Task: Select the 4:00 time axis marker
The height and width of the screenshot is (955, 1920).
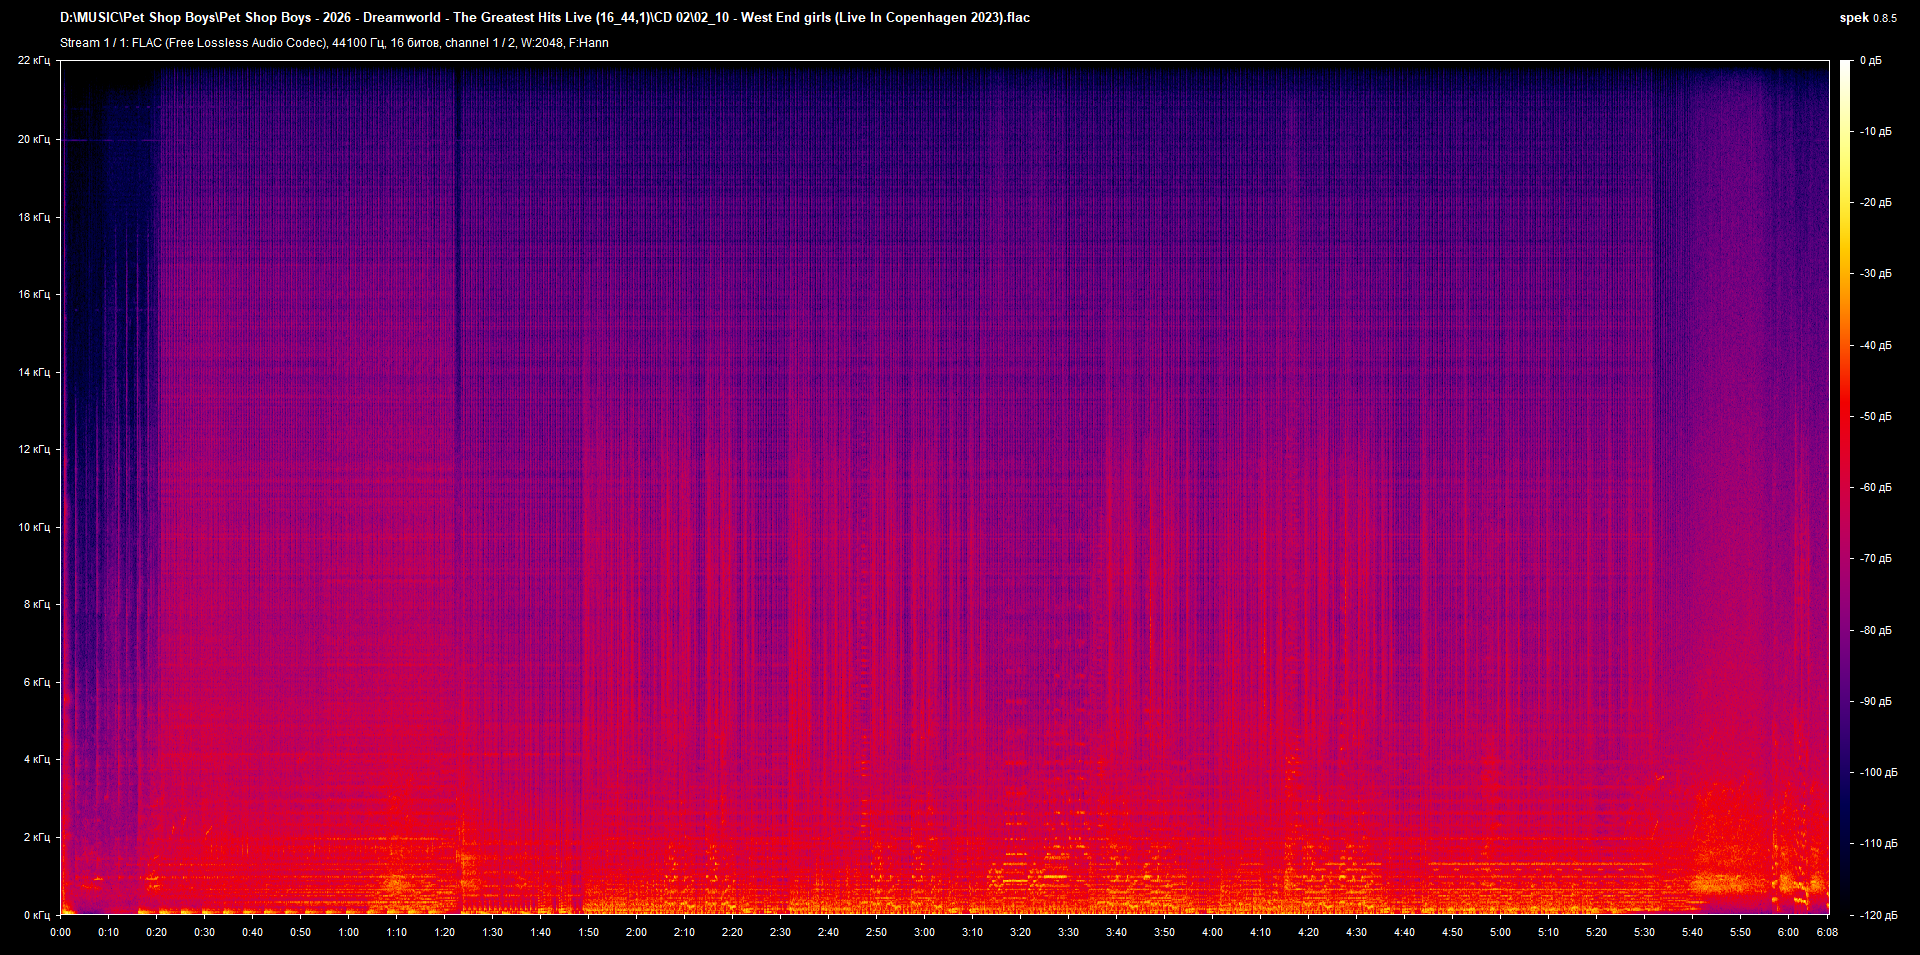Action: (x=1212, y=932)
